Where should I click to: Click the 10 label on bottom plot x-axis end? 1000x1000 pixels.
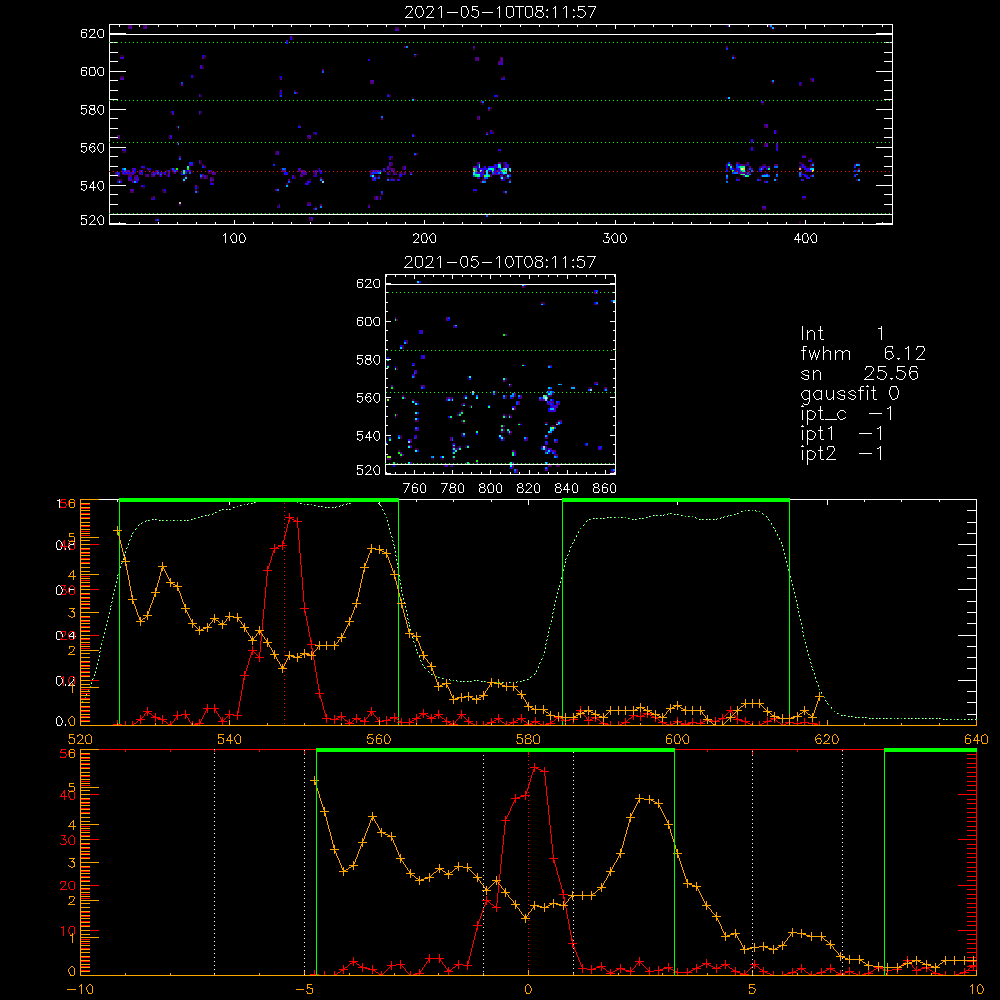click(x=976, y=990)
